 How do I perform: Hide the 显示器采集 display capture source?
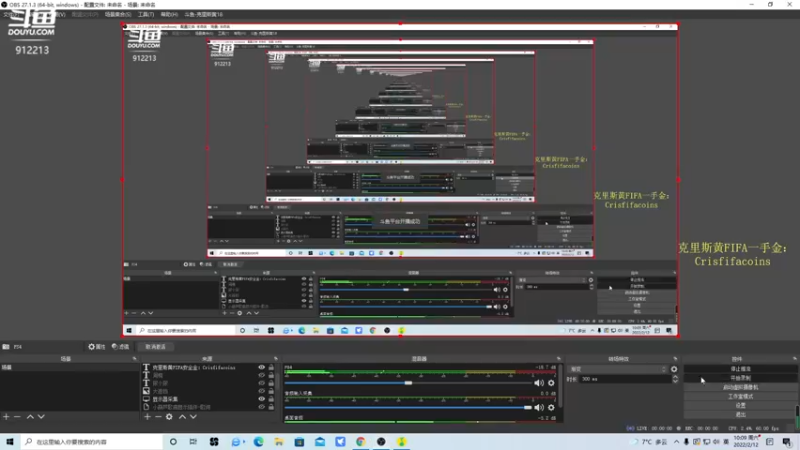[261, 399]
